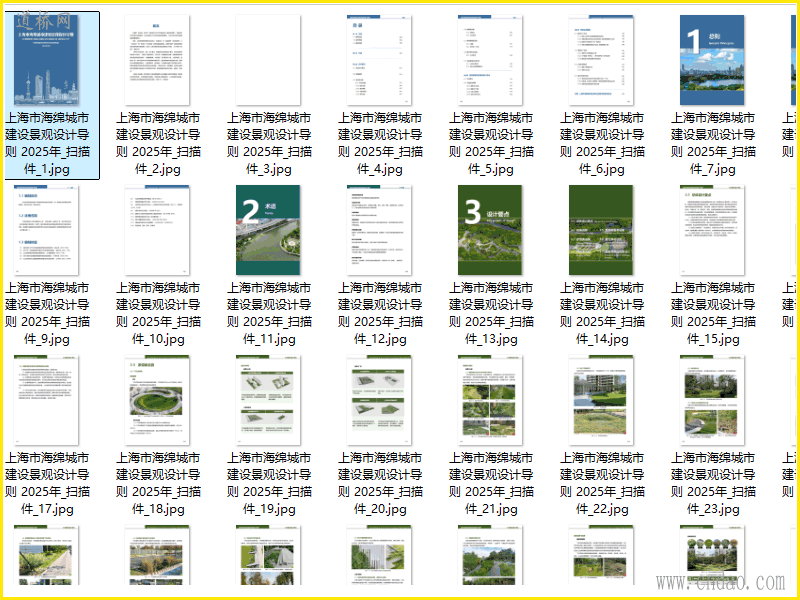Select the thumbnail of 扫描件_1.jpg cover page
This screenshot has height=600, width=800.
coord(46,60)
